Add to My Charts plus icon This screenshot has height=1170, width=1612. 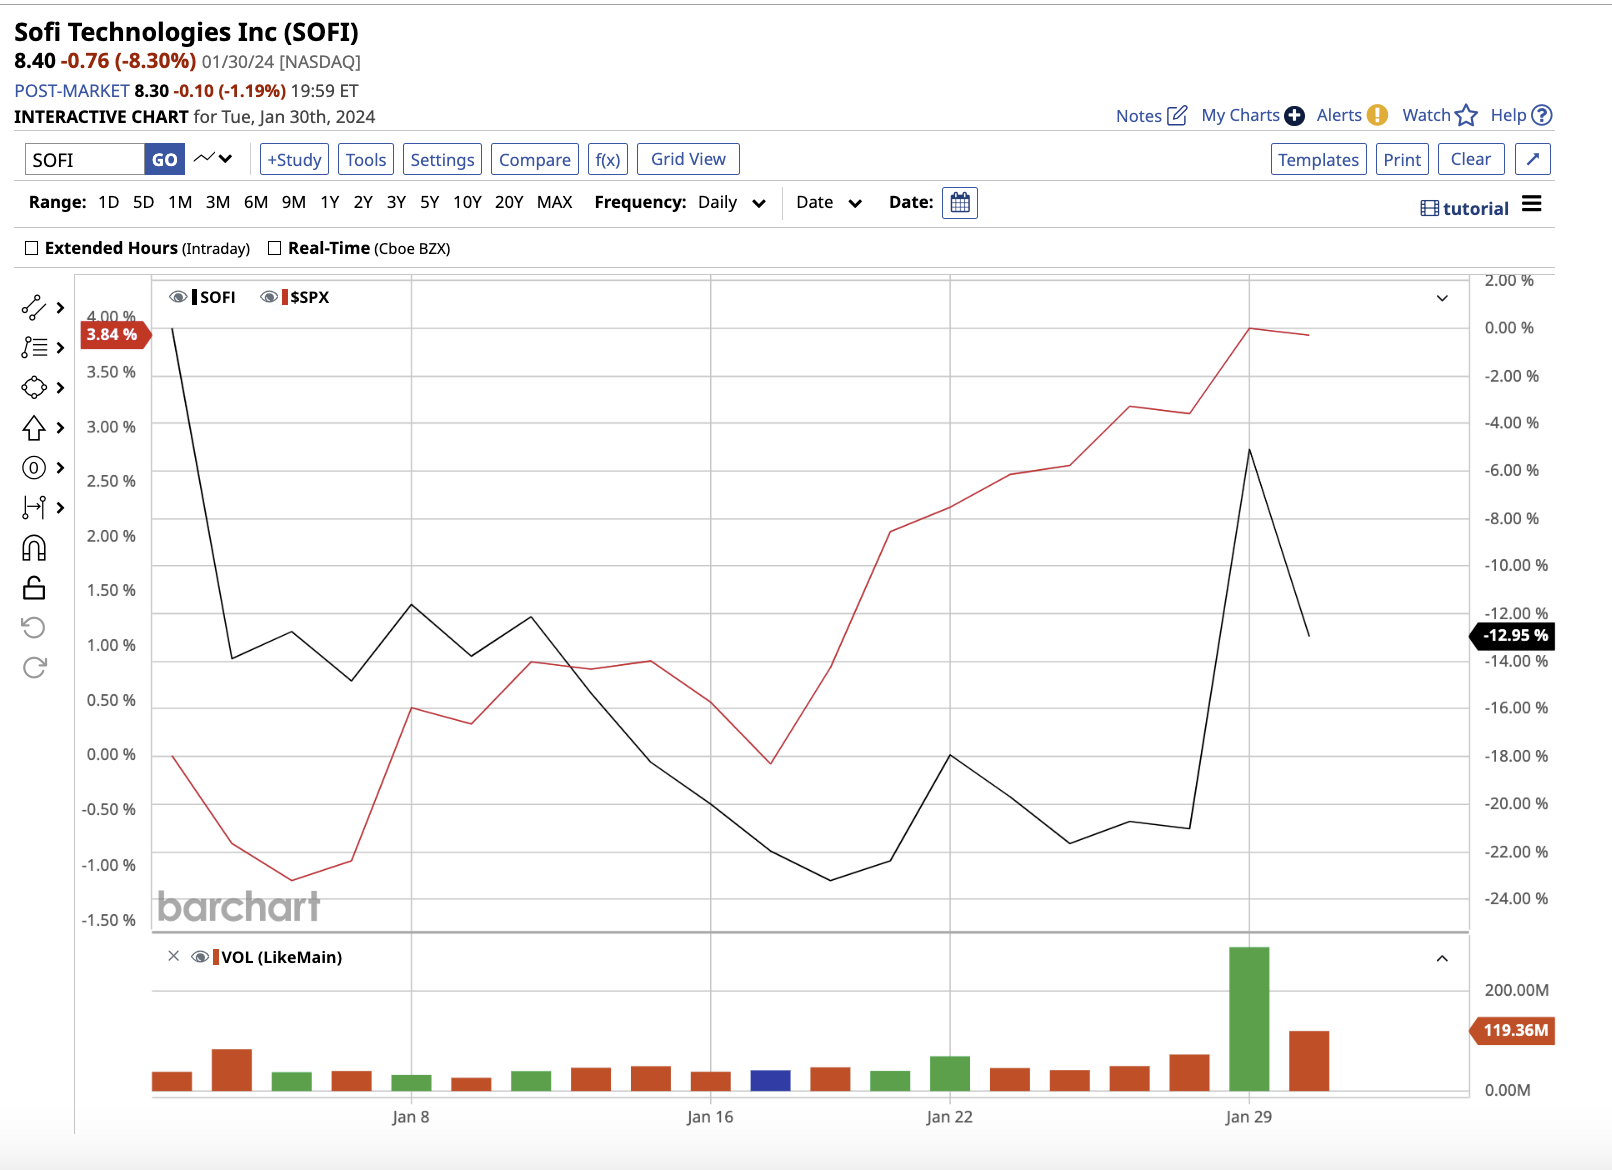coord(1294,115)
